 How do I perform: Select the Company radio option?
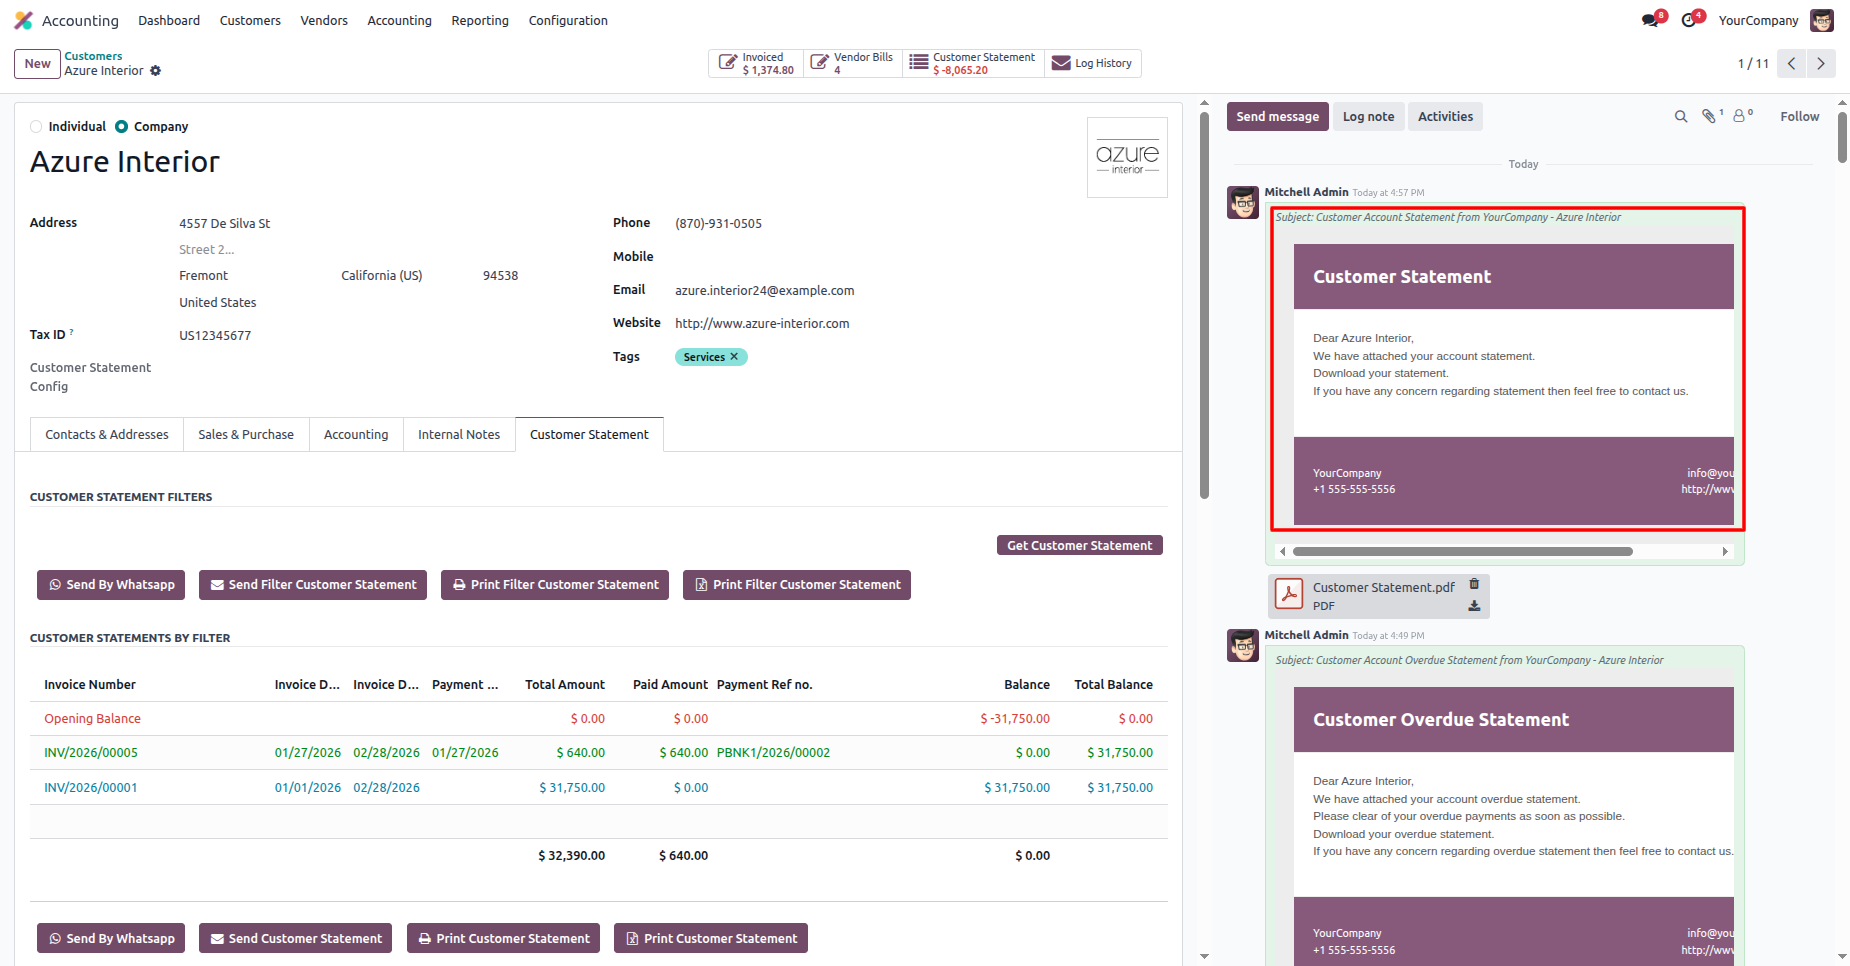tap(122, 127)
